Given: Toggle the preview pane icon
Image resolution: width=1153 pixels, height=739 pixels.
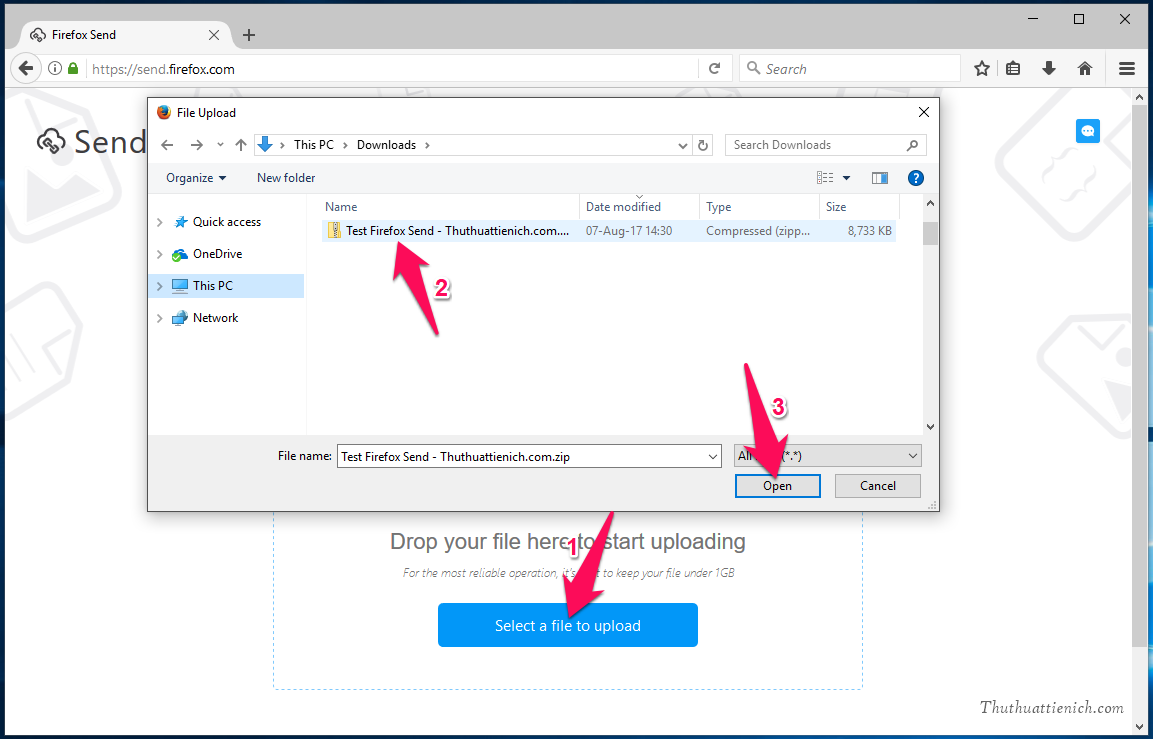Looking at the screenshot, I should tap(879, 178).
